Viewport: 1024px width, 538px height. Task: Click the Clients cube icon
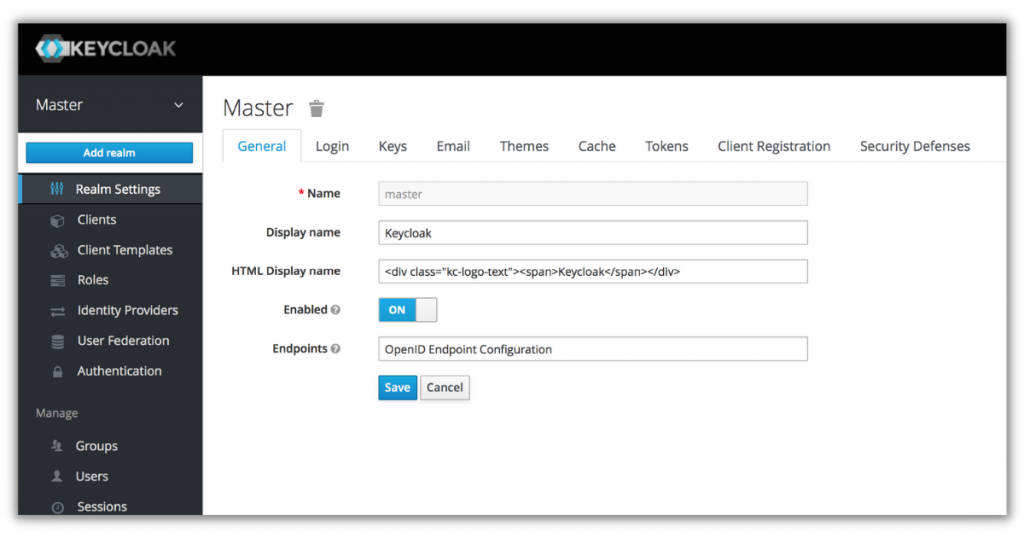(x=58, y=220)
